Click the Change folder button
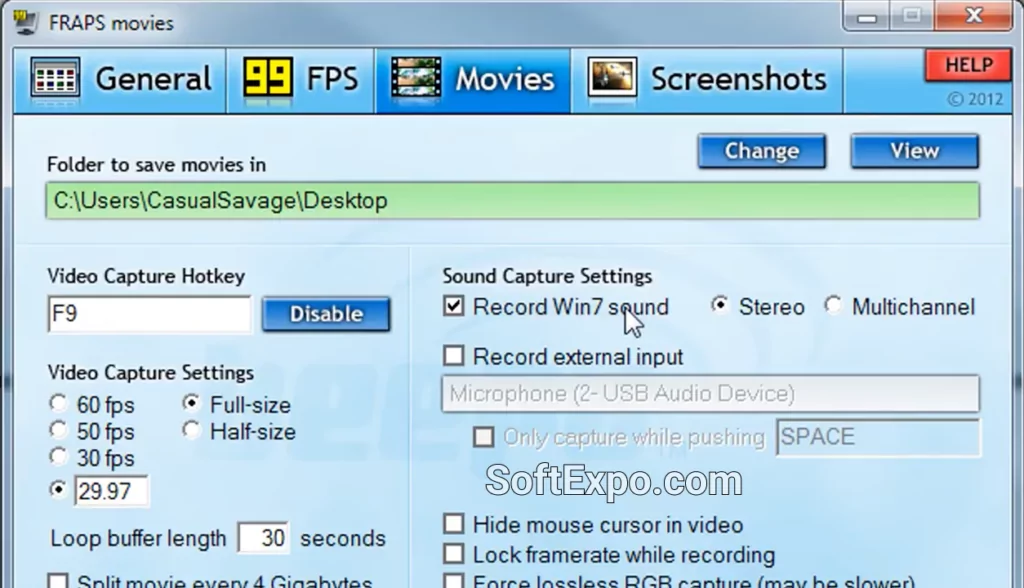Screen dimensions: 1024x588 pos(761,151)
